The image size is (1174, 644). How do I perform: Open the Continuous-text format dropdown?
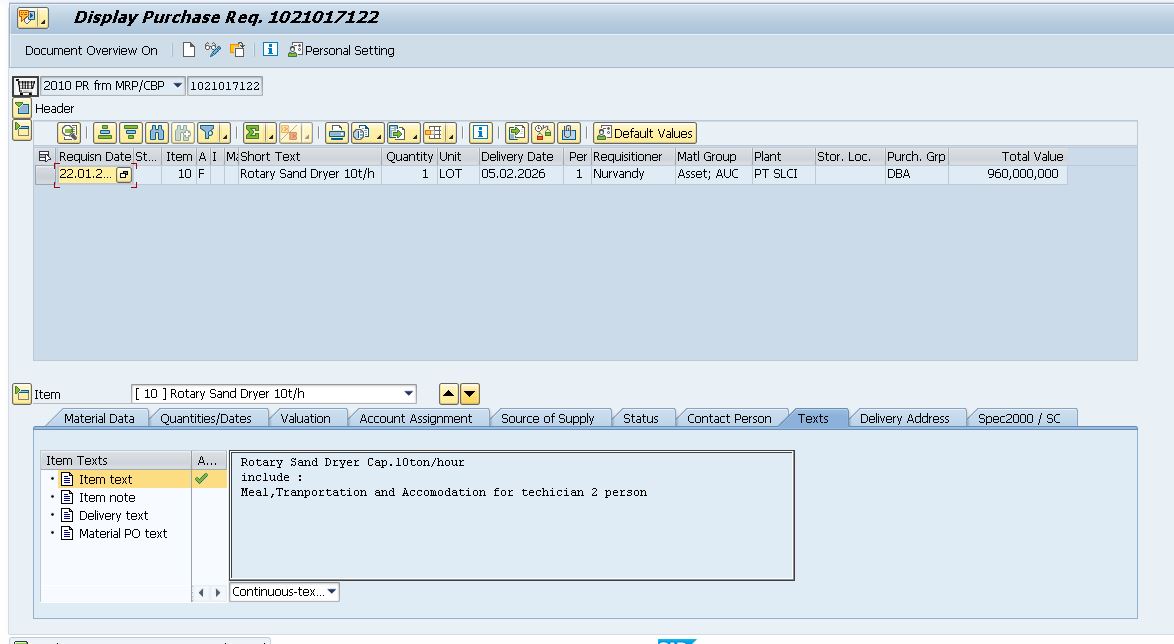coord(332,592)
